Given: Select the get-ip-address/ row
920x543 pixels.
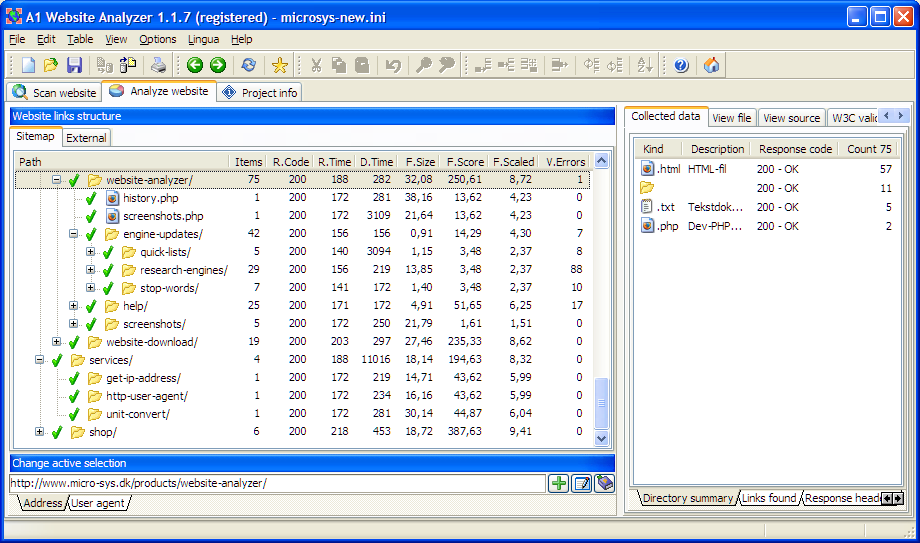Looking at the screenshot, I should (x=303, y=378).
